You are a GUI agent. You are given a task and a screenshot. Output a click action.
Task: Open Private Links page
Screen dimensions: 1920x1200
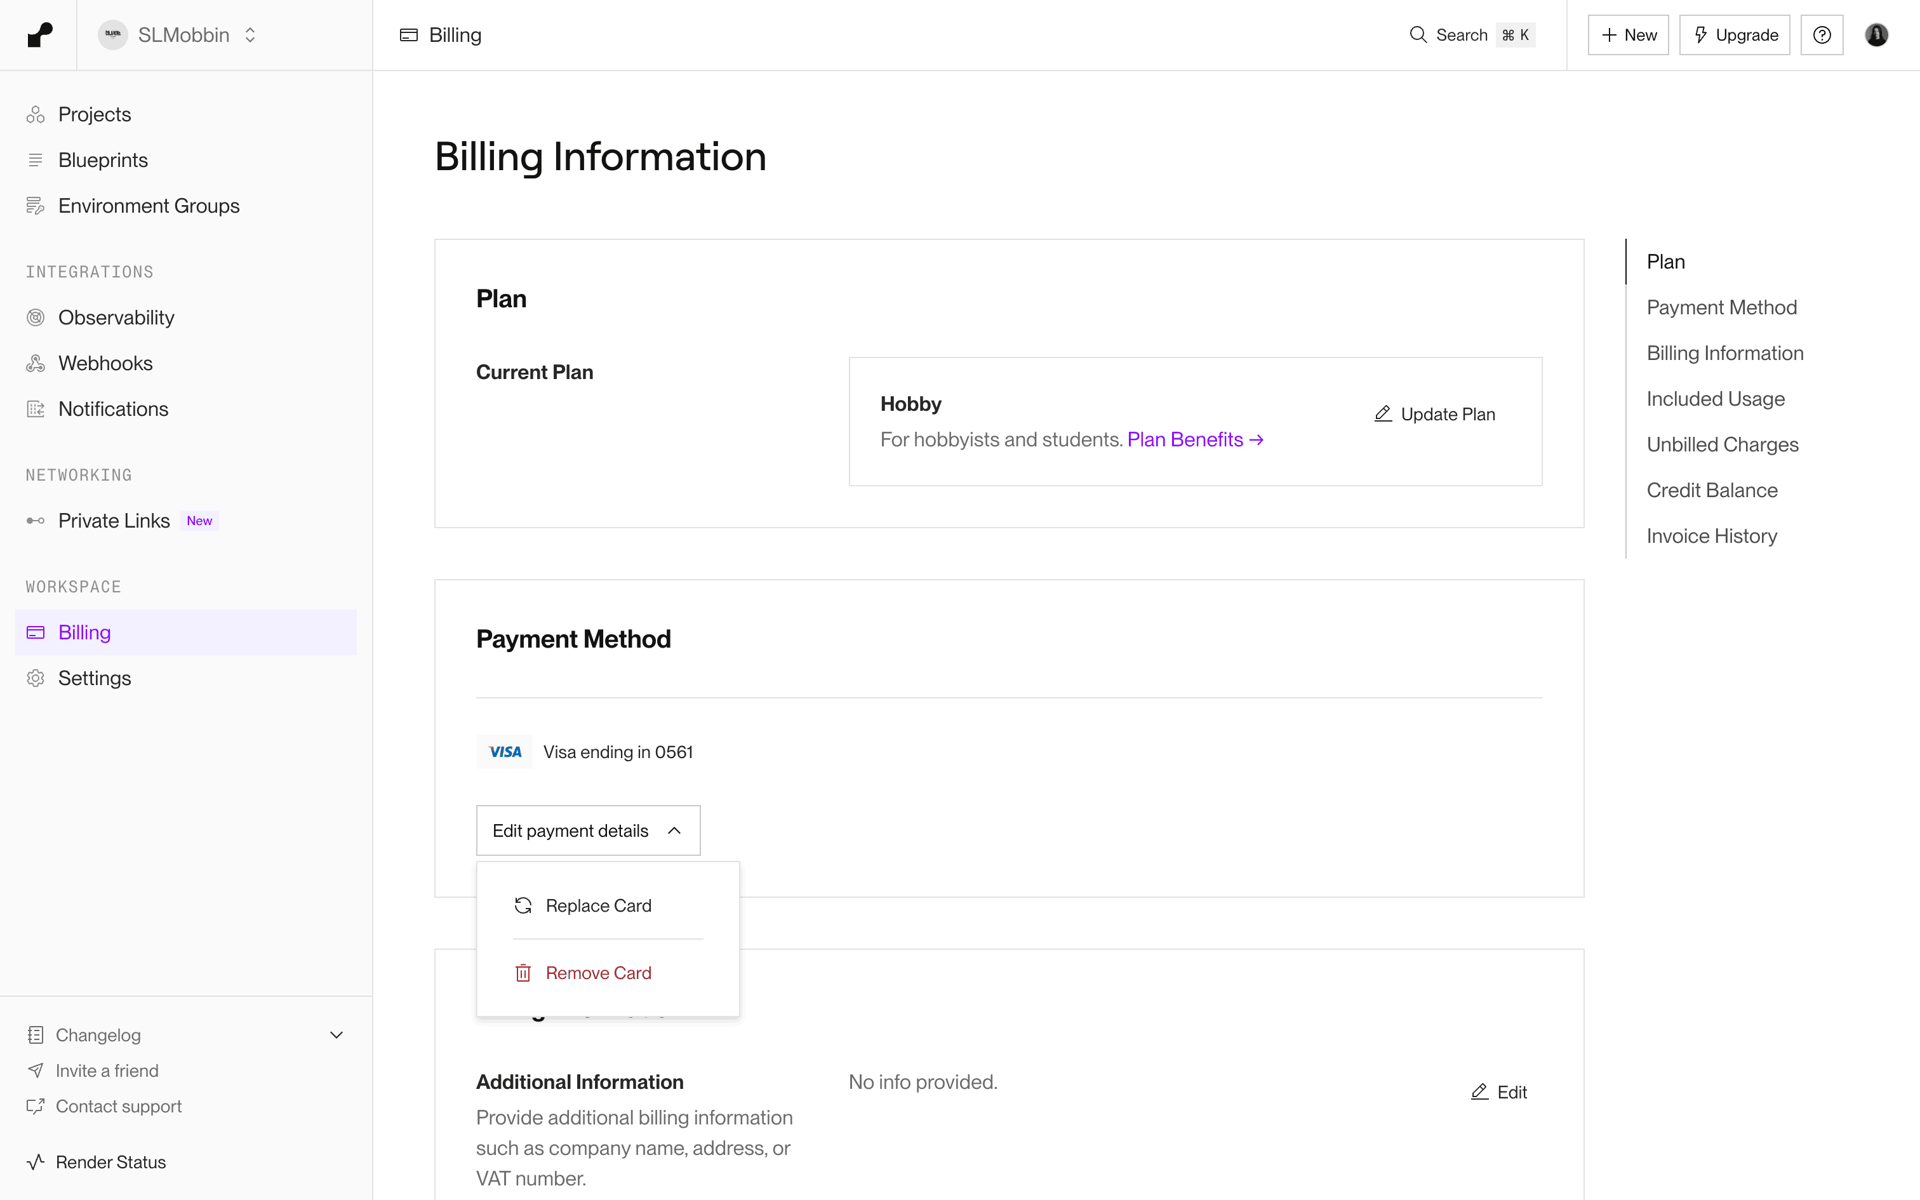(186, 521)
